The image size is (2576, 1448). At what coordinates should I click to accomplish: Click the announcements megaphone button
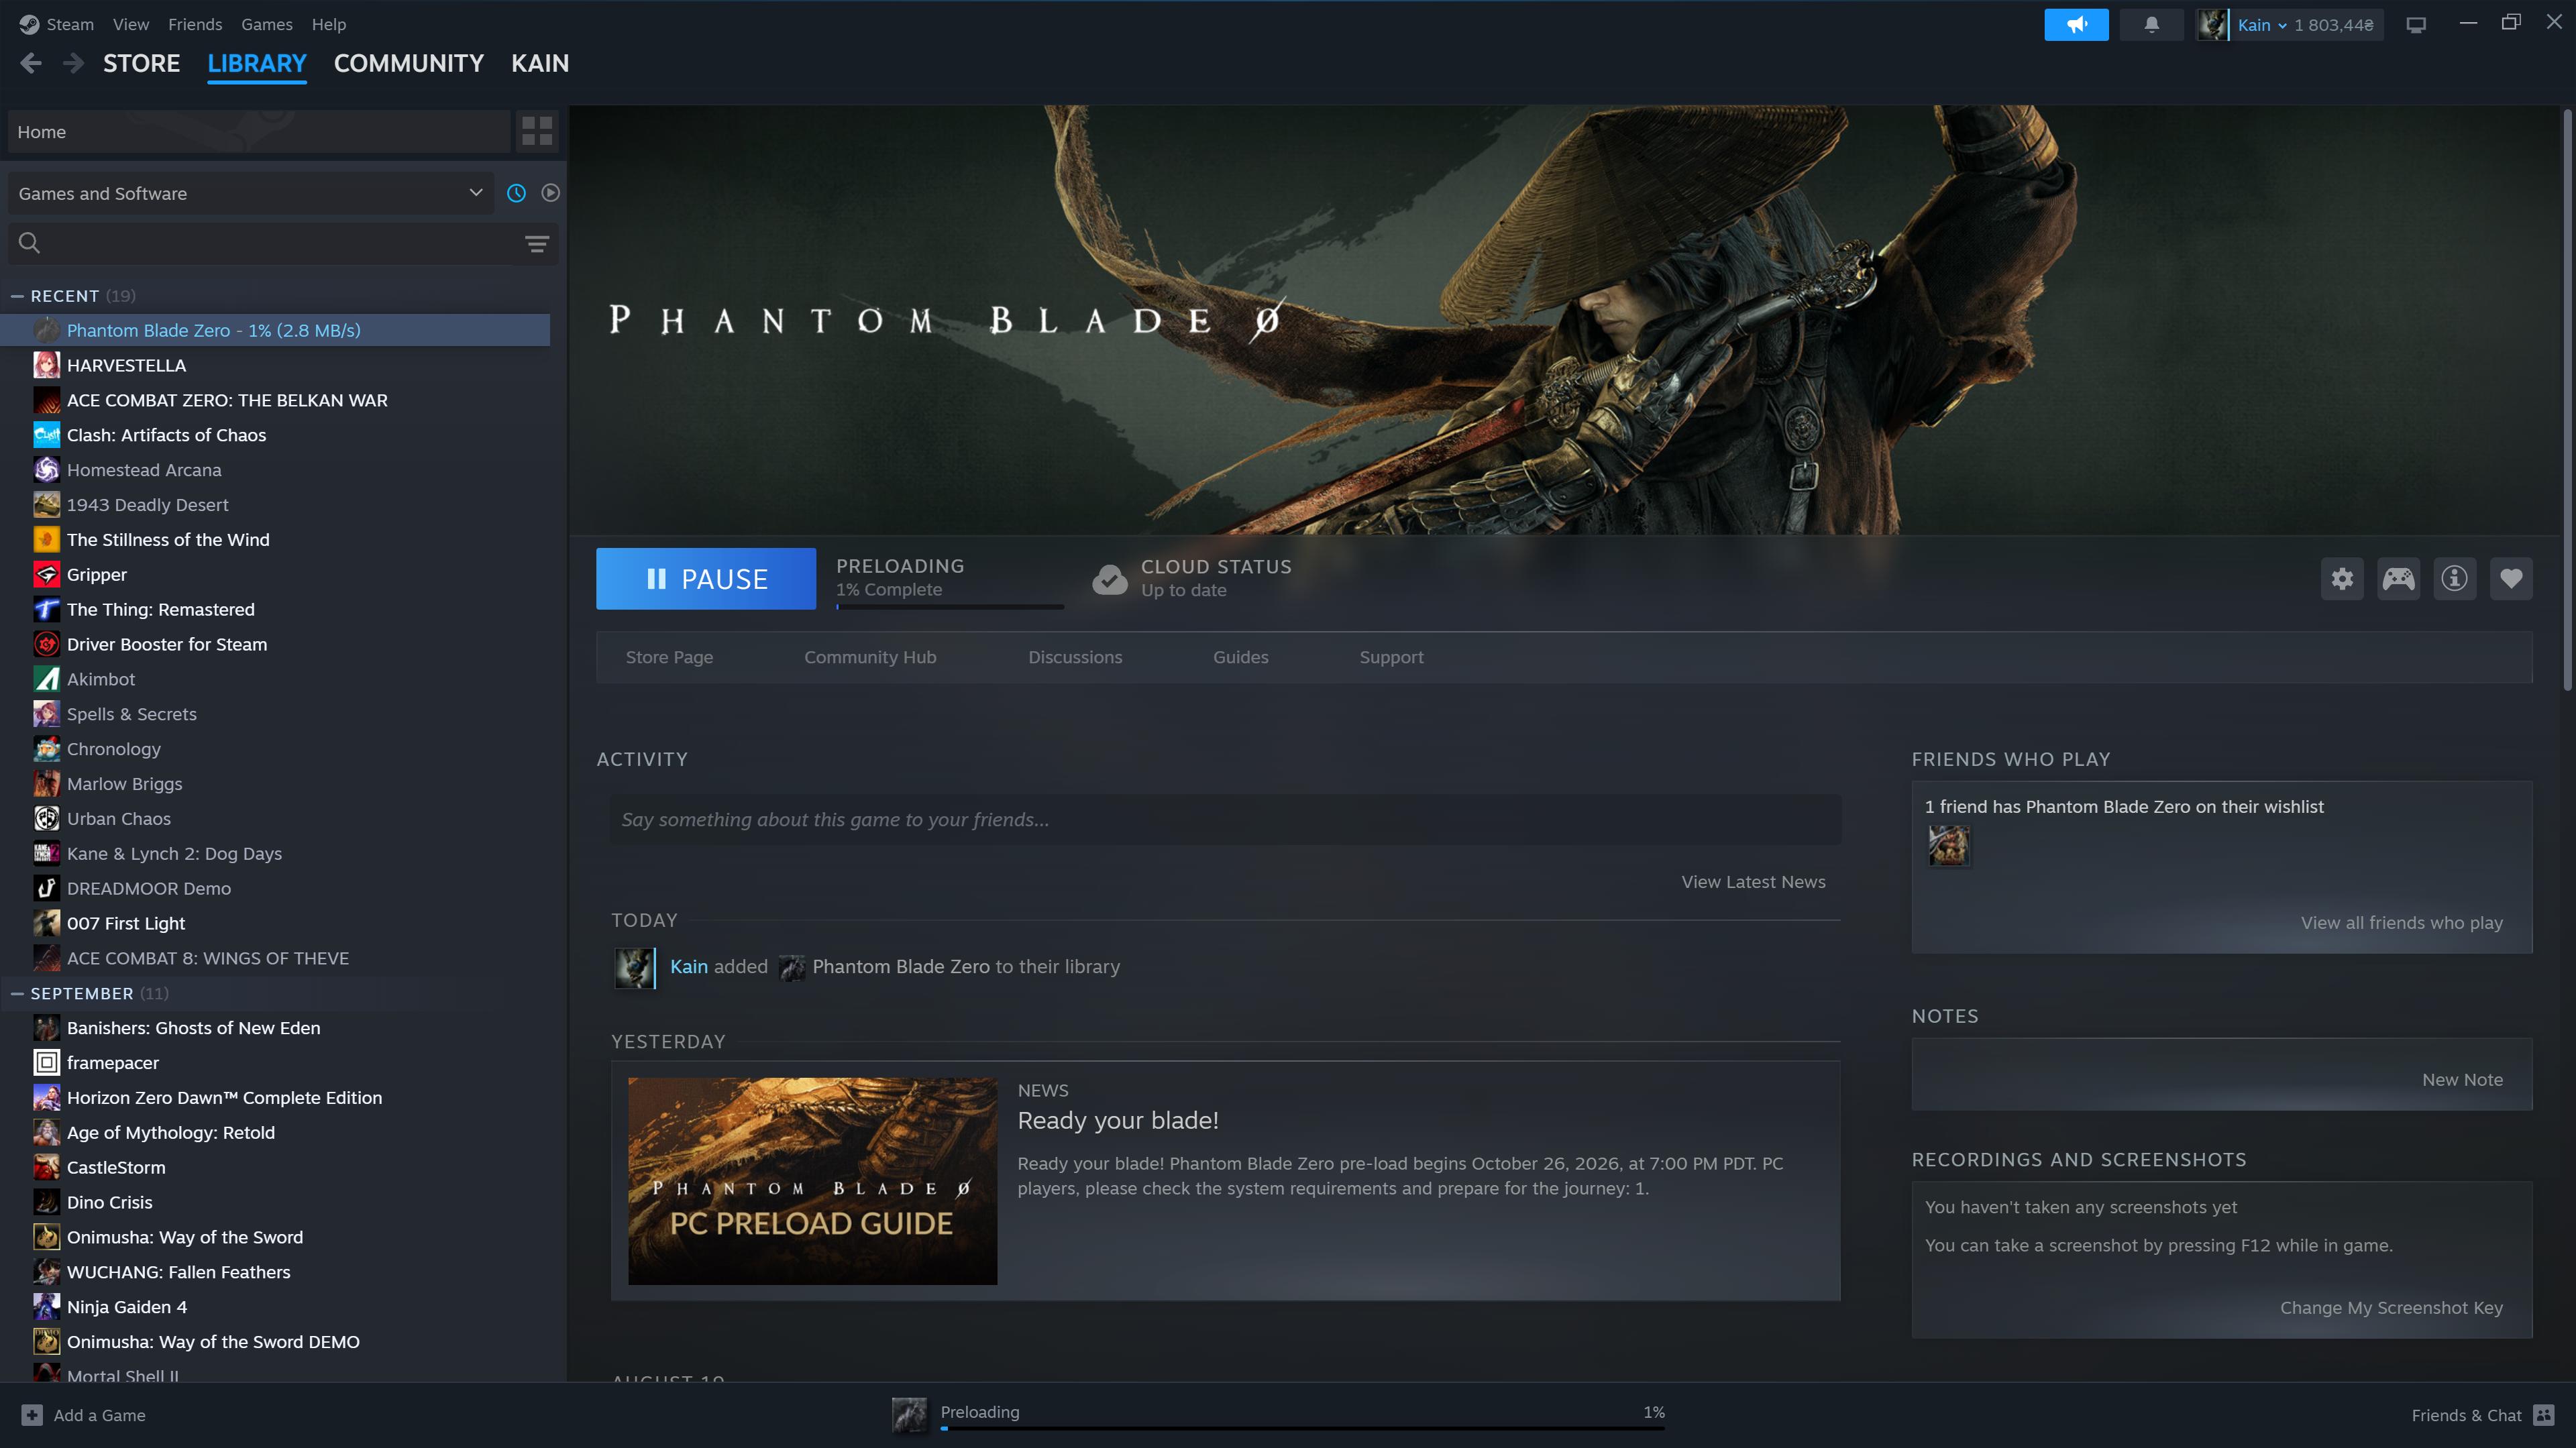pyautogui.click(x=2076, y=25)
